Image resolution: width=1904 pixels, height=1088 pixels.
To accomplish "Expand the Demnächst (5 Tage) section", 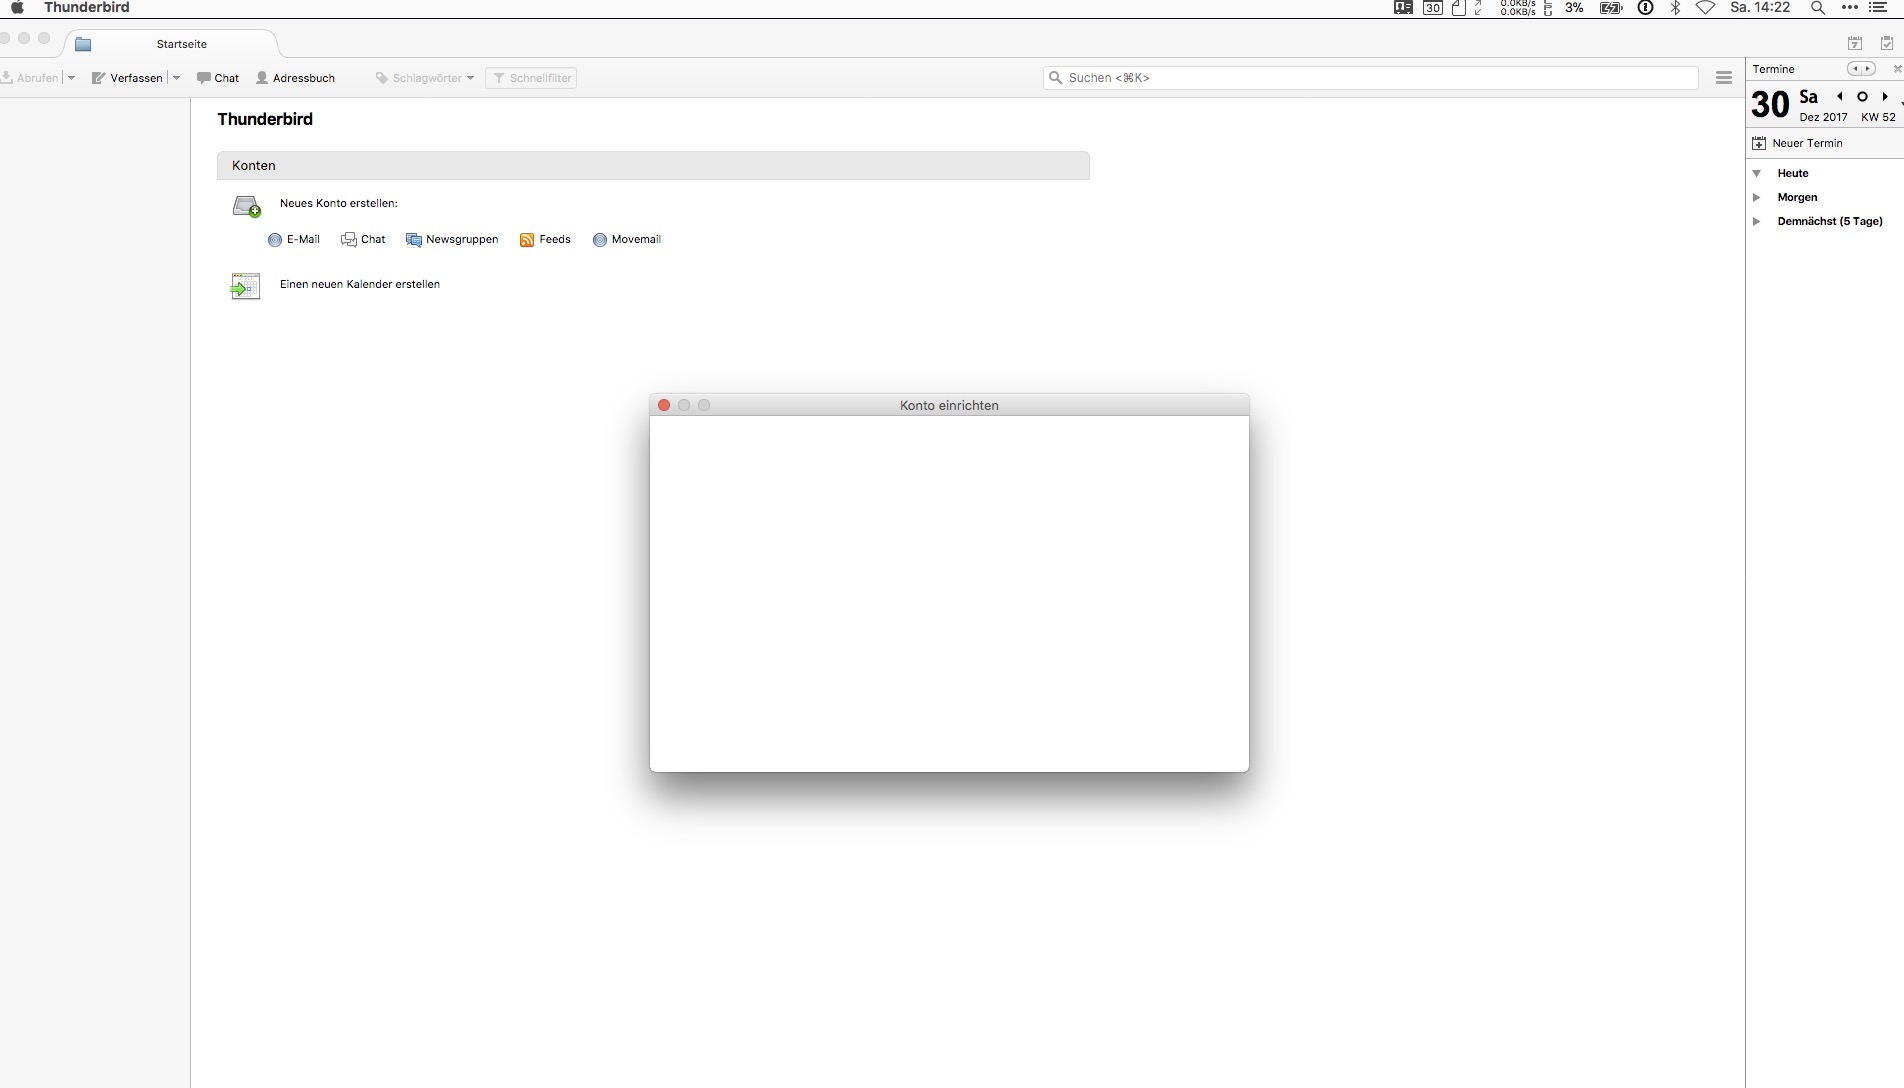I will point(1757,221).
